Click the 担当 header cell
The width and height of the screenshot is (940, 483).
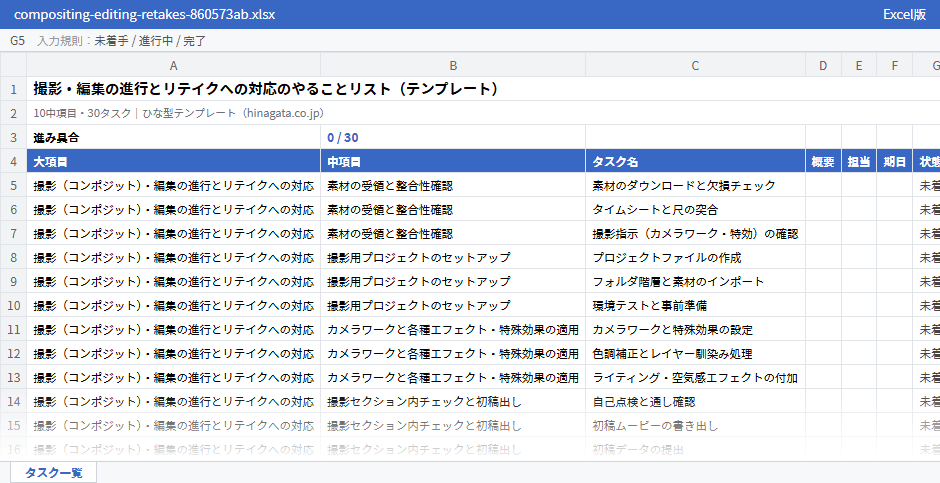coord(859,161)
